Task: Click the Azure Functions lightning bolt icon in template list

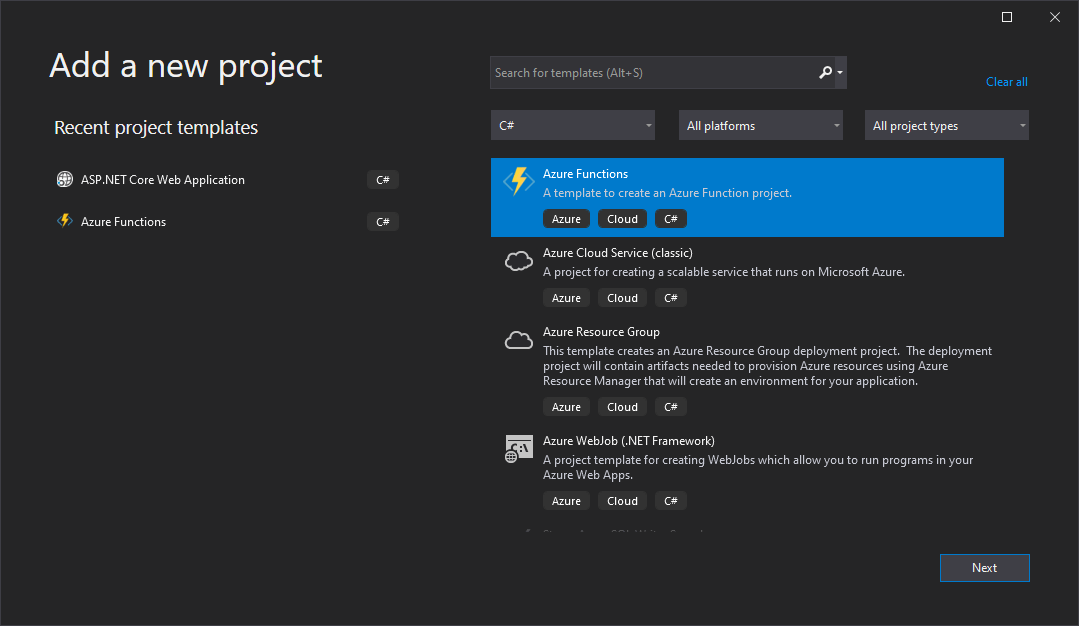Action: [518, 181]
